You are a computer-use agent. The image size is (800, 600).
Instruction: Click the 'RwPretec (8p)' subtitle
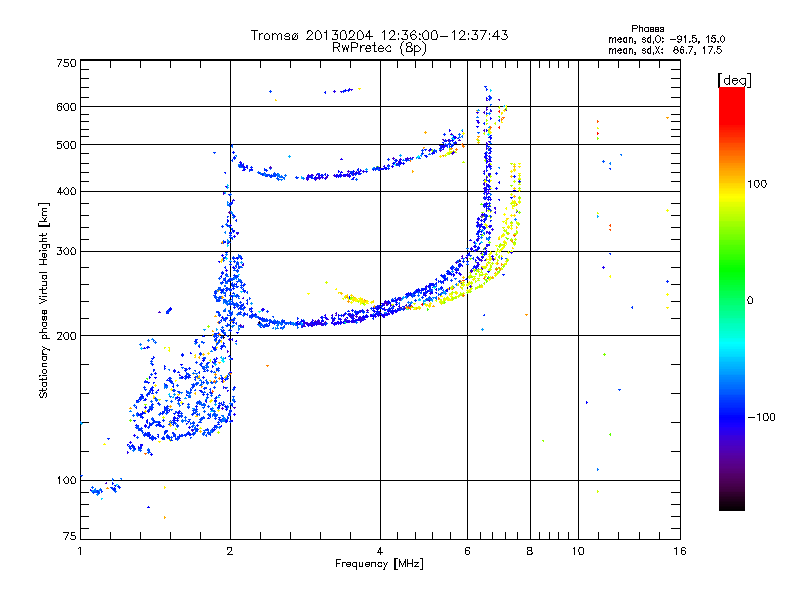tap(379, 48)
